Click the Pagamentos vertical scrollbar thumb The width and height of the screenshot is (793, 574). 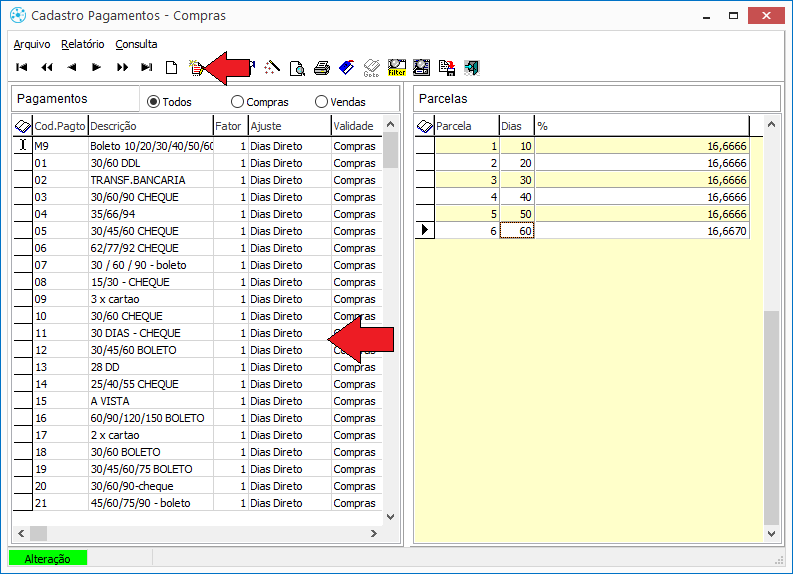coord(390,150)
